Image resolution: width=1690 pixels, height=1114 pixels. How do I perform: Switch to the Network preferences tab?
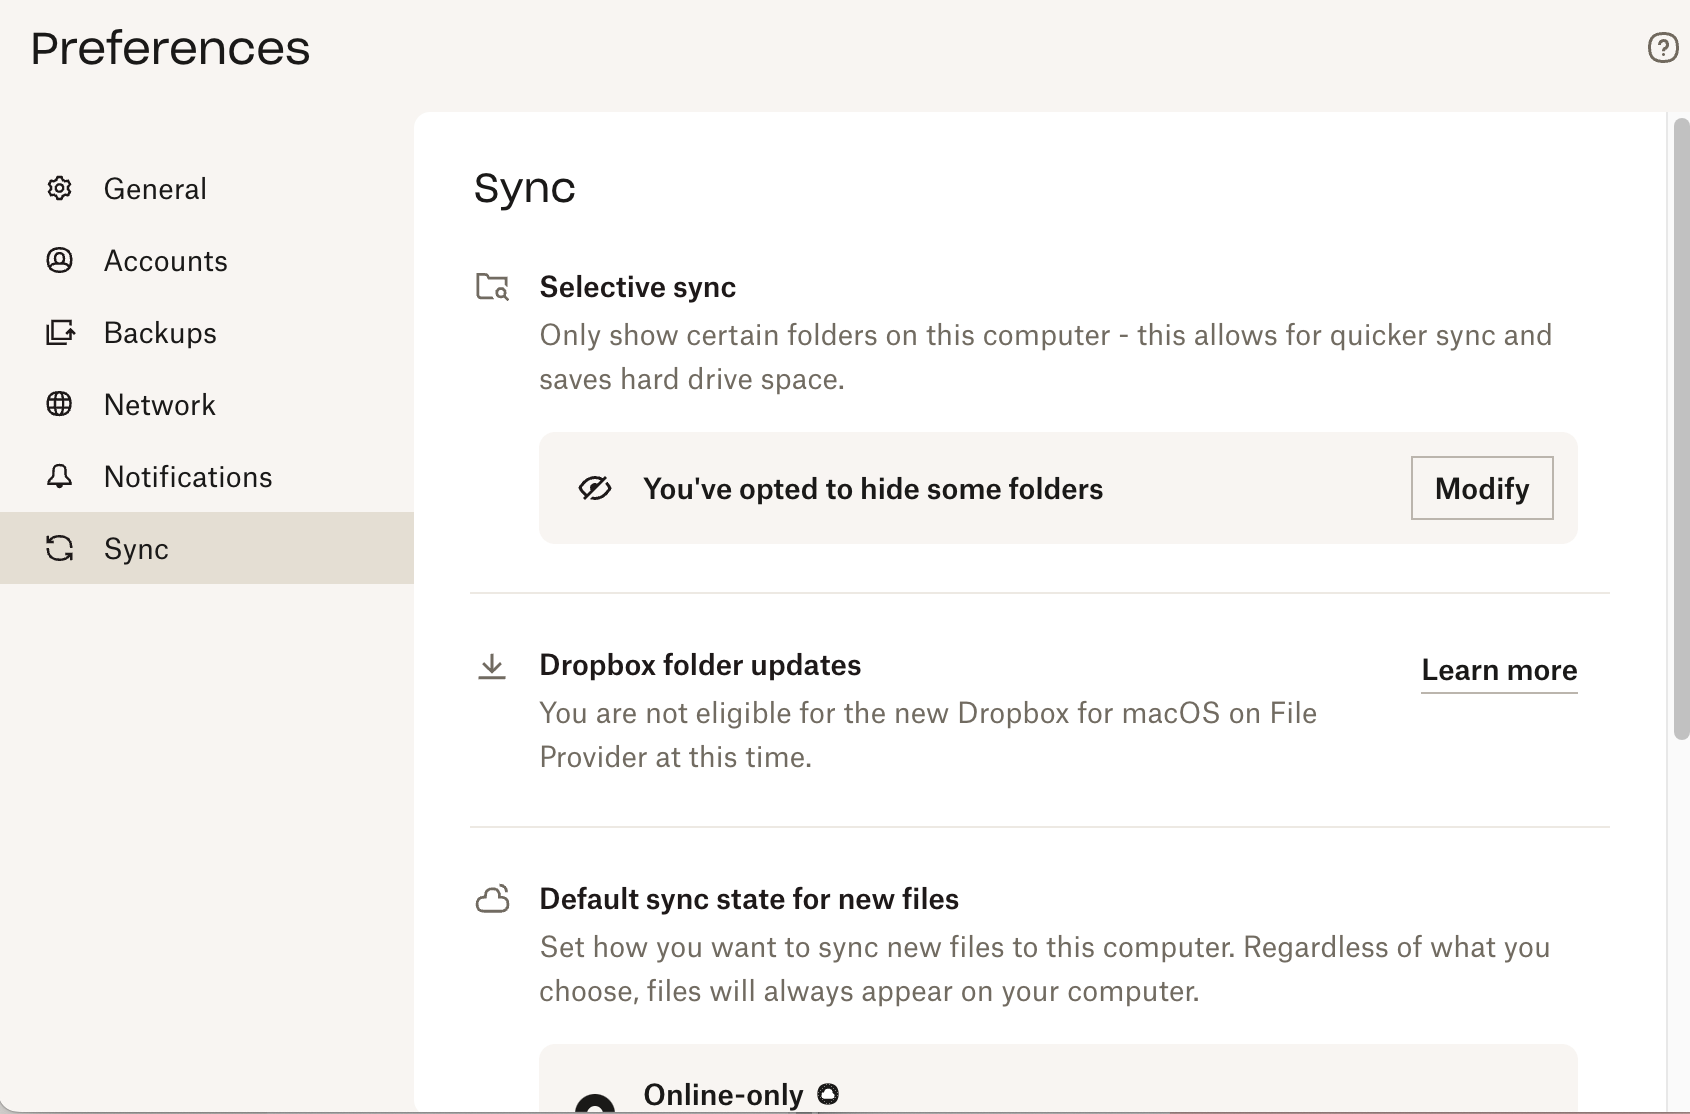160,405
